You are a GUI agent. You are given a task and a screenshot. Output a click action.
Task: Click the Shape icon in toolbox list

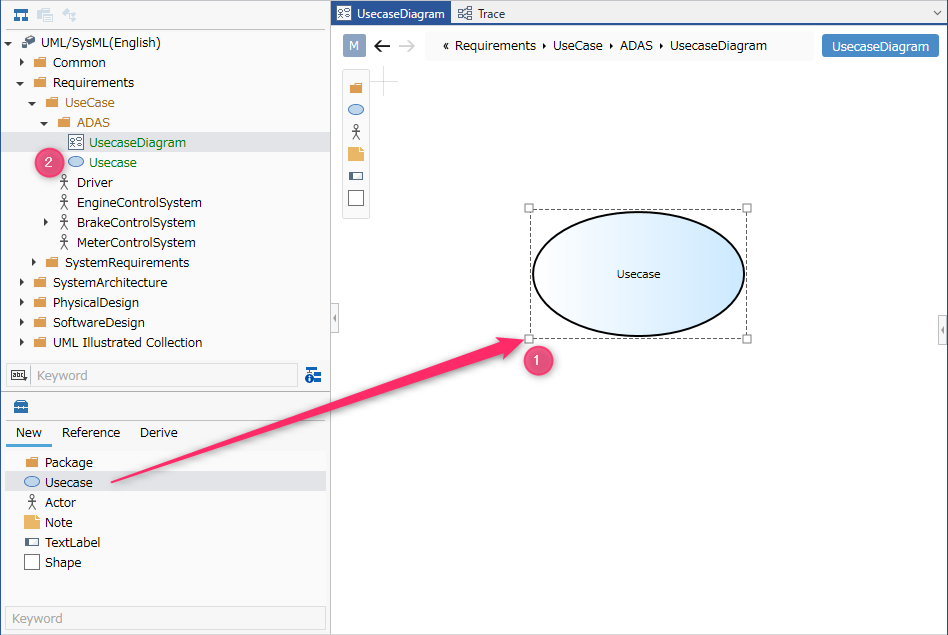tap(32, 562)
